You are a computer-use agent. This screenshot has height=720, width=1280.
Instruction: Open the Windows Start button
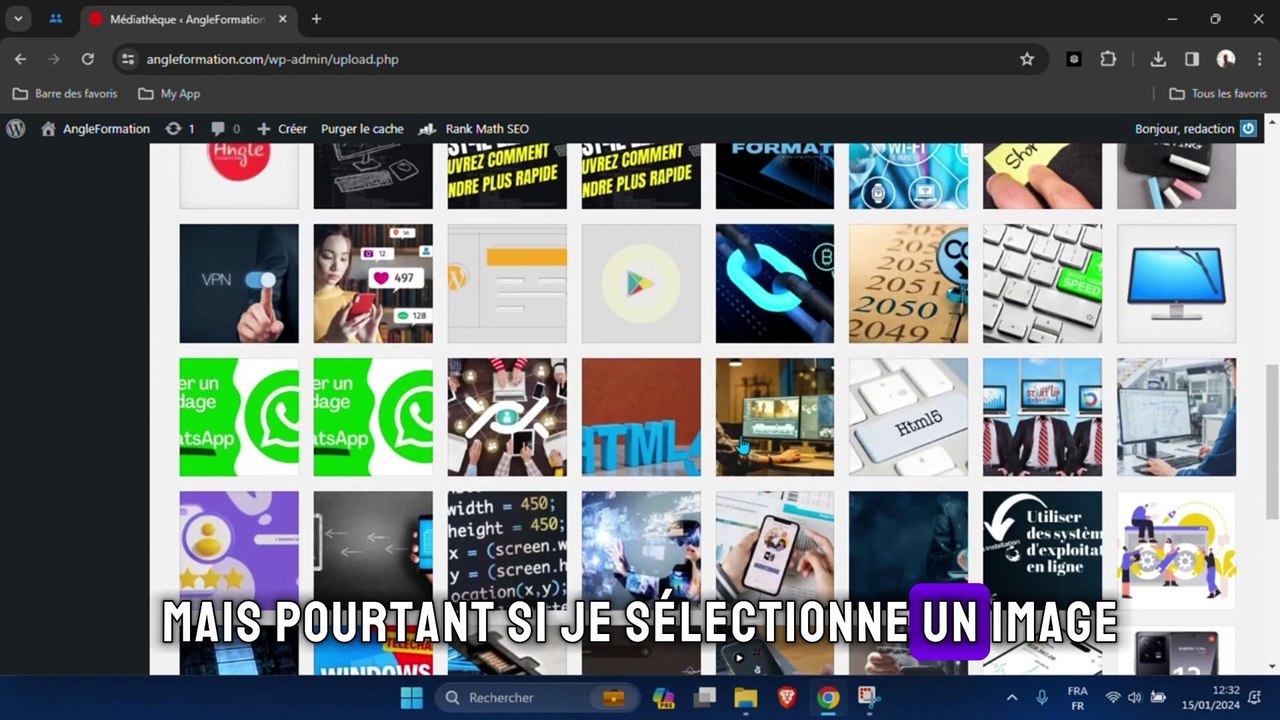click(x=411, y=697)
